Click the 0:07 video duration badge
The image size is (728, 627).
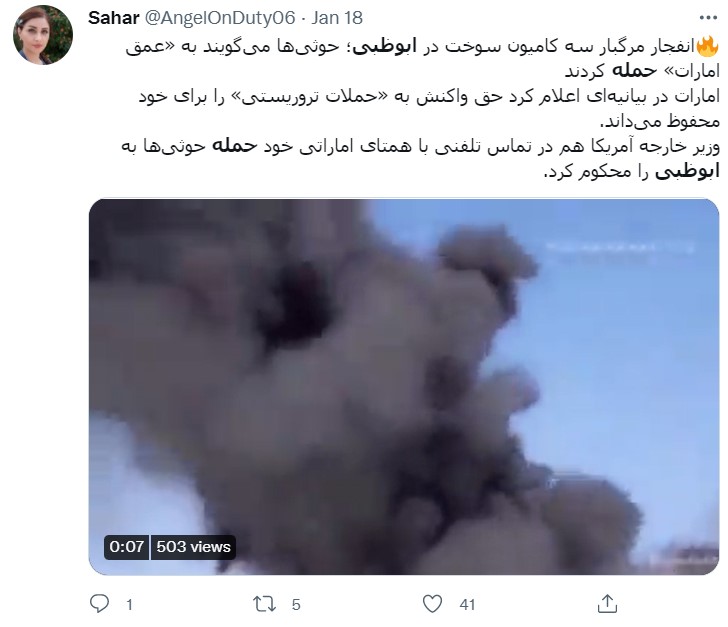click(126, 547)
